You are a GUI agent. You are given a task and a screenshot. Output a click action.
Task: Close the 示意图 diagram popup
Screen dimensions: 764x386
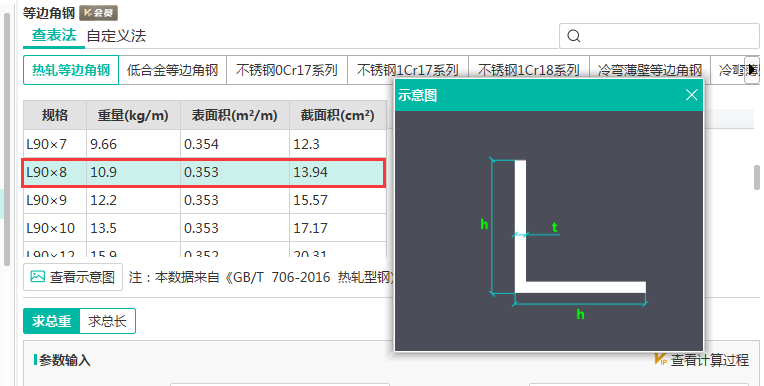(x=691, y=95)
